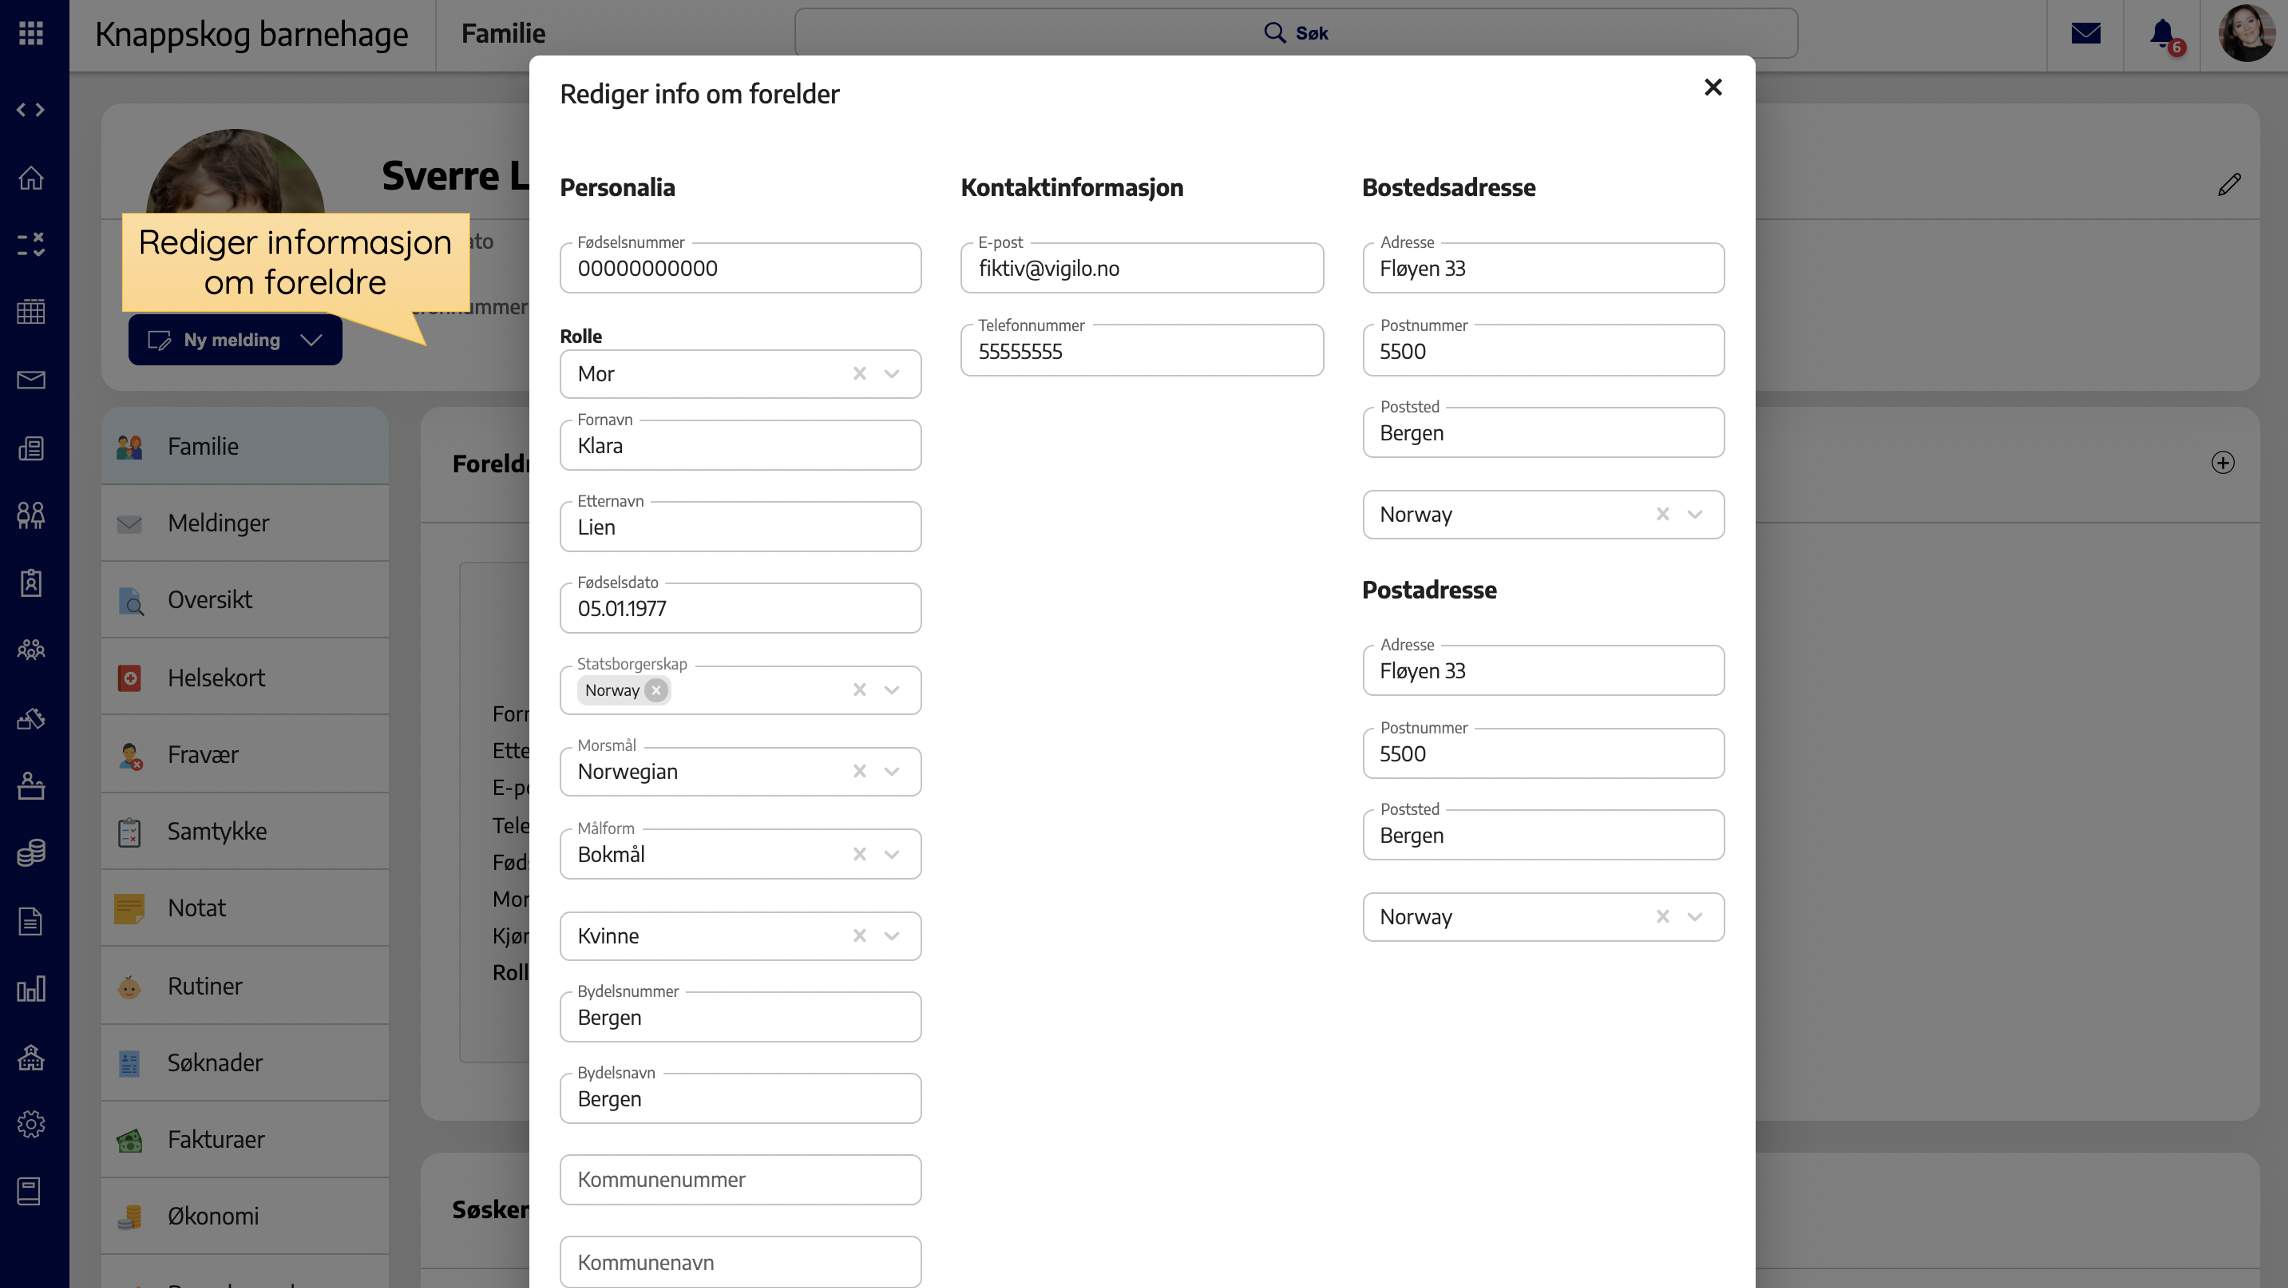Click the Telefonnummer field

pos(1142,351)
